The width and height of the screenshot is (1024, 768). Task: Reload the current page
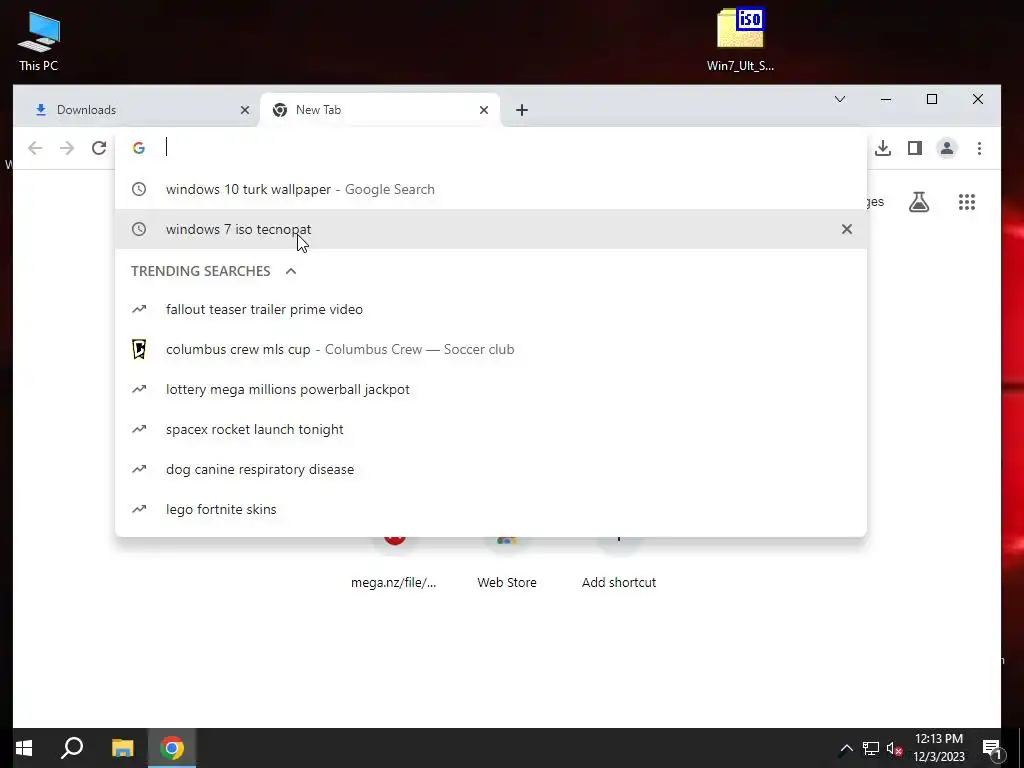99,148
